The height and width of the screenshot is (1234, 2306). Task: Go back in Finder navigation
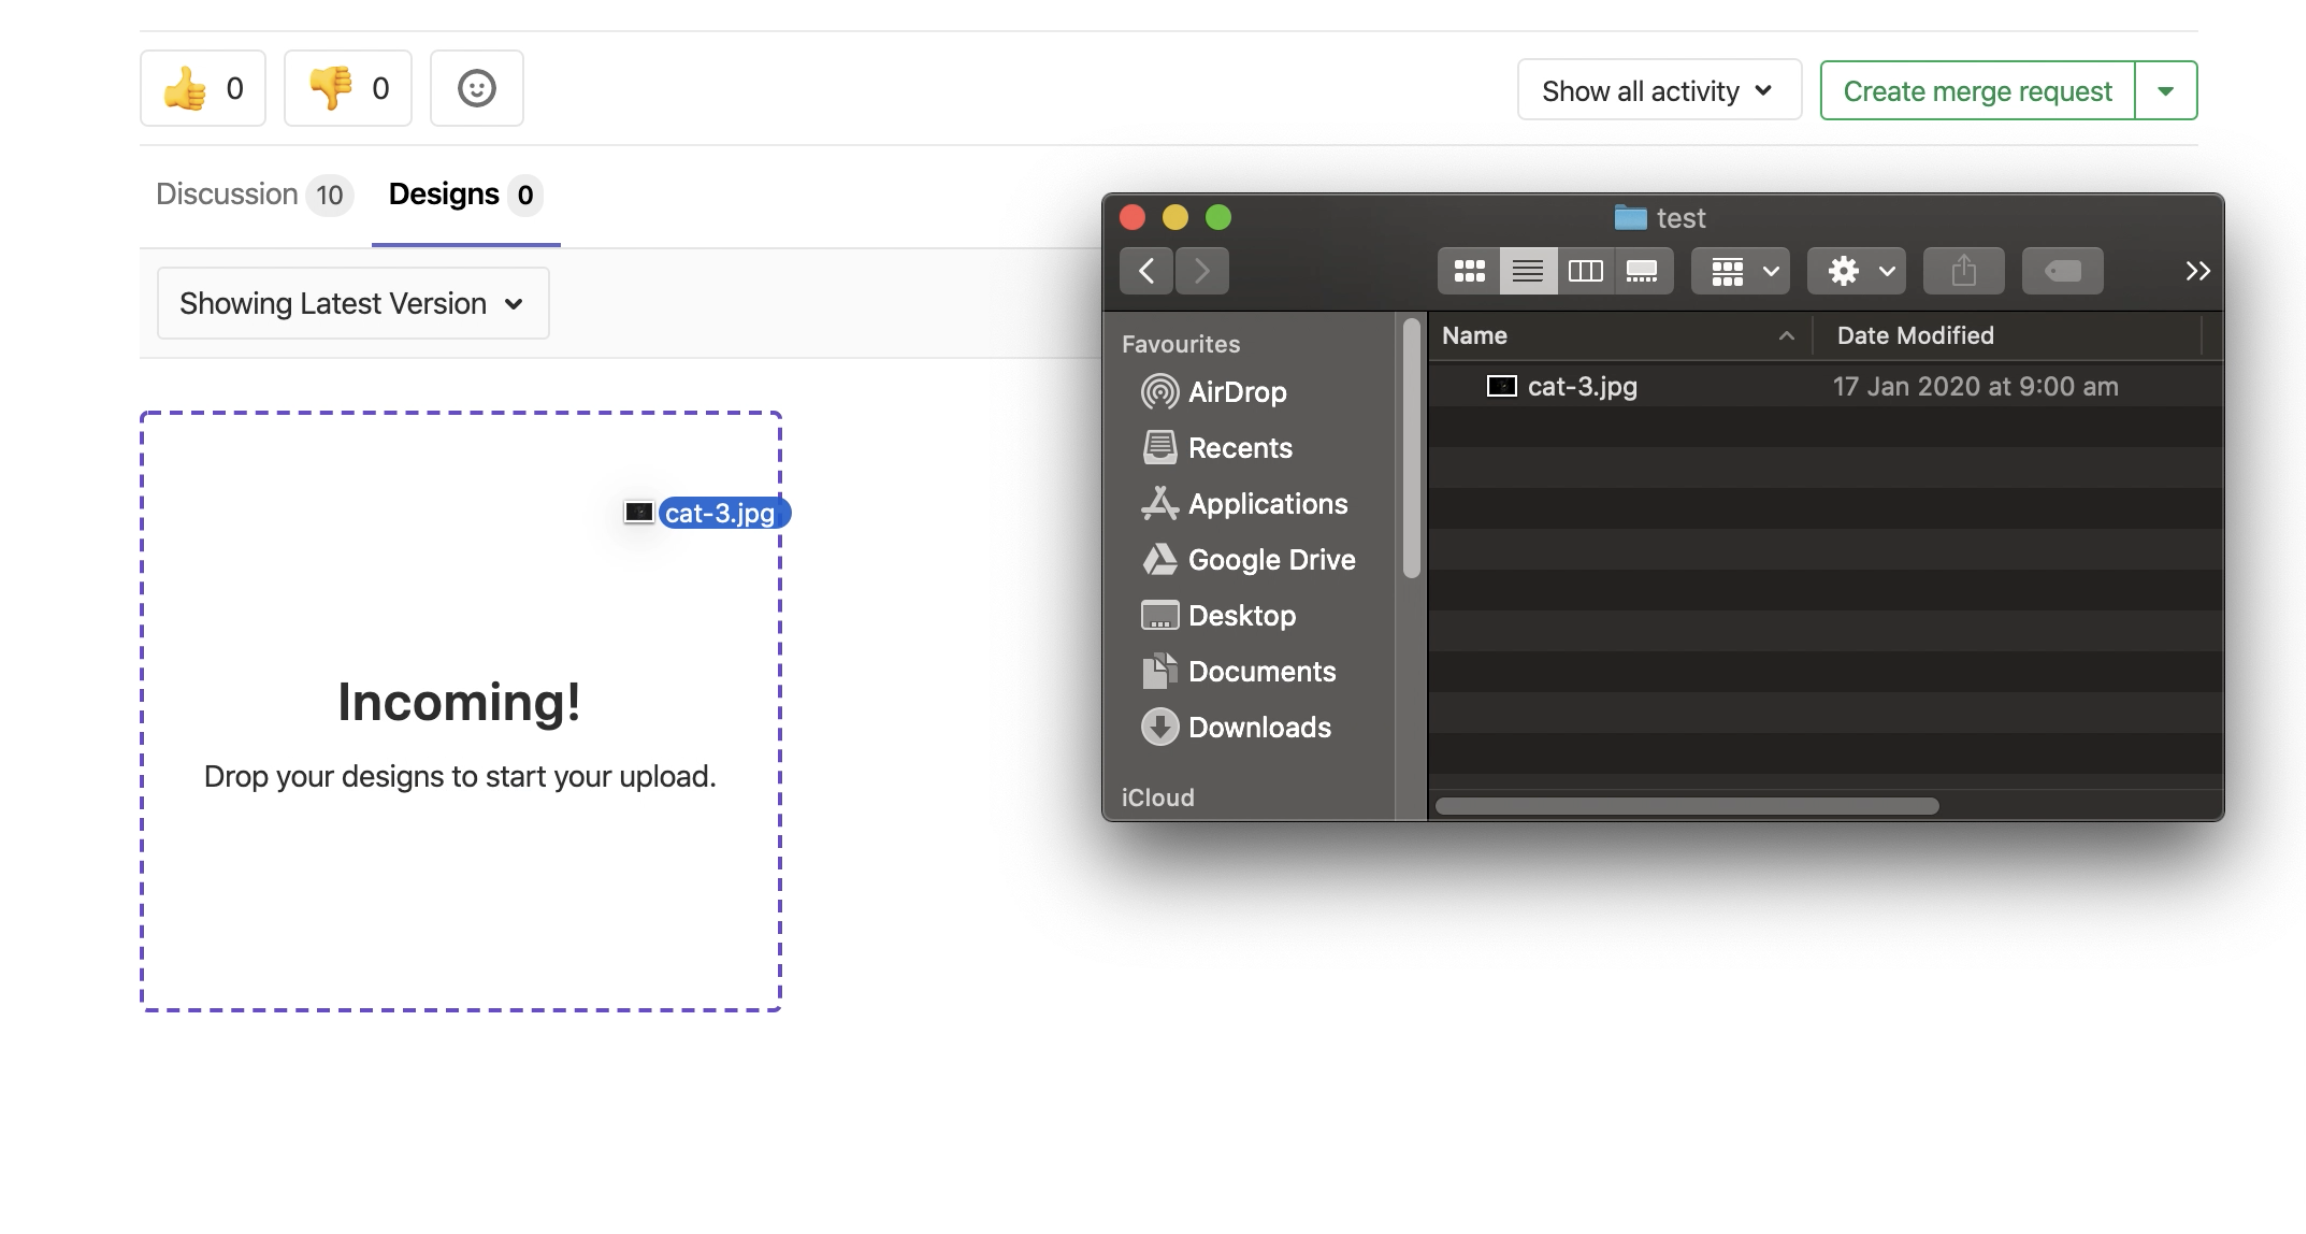point(1146,270)
